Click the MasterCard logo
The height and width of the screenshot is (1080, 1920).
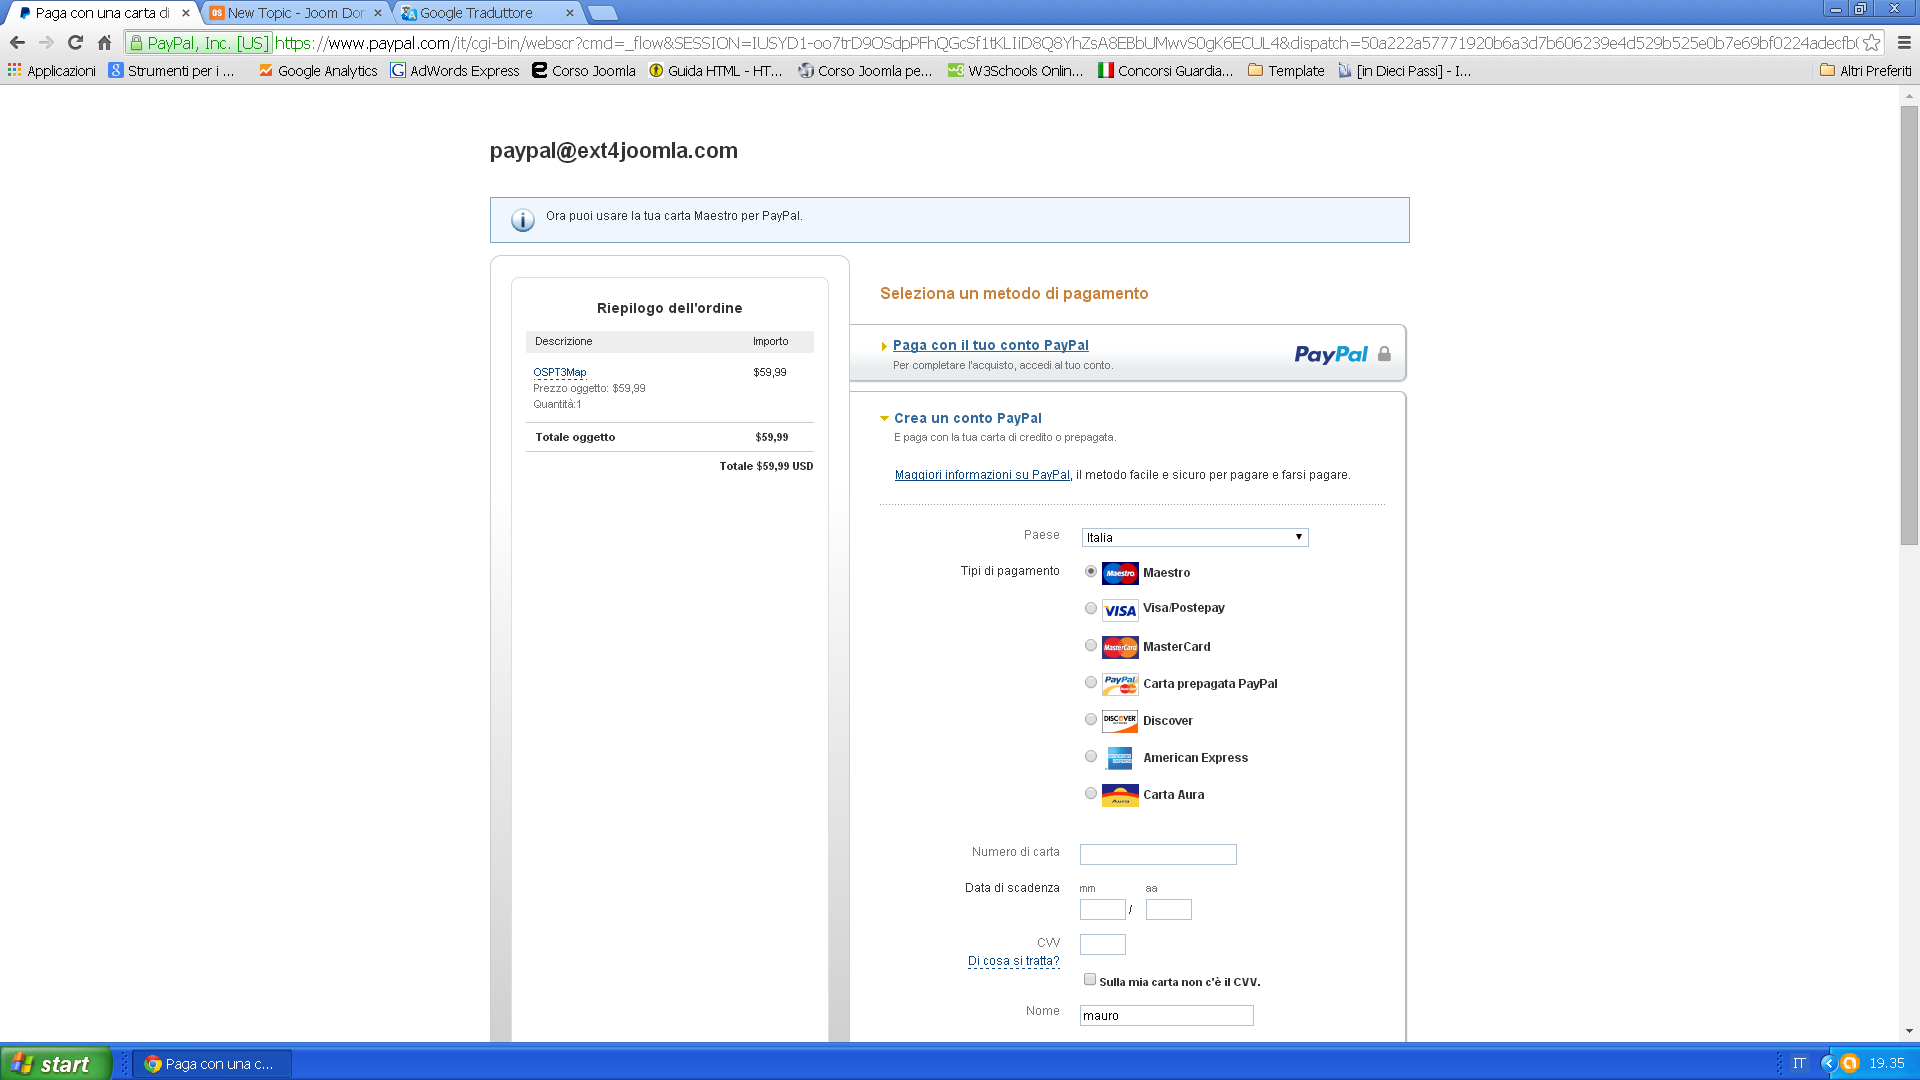(x=1120, y=647)
